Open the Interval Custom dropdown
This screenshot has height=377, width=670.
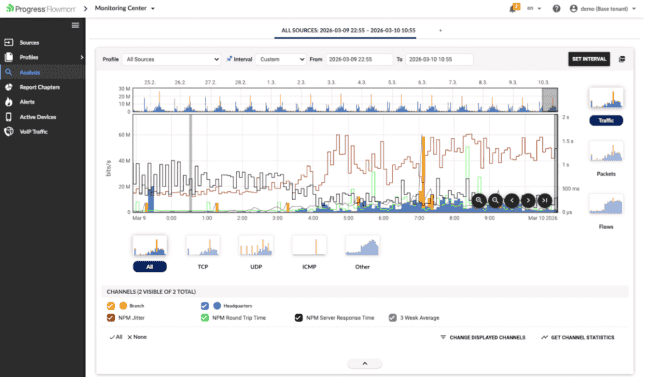click(281, 59)
